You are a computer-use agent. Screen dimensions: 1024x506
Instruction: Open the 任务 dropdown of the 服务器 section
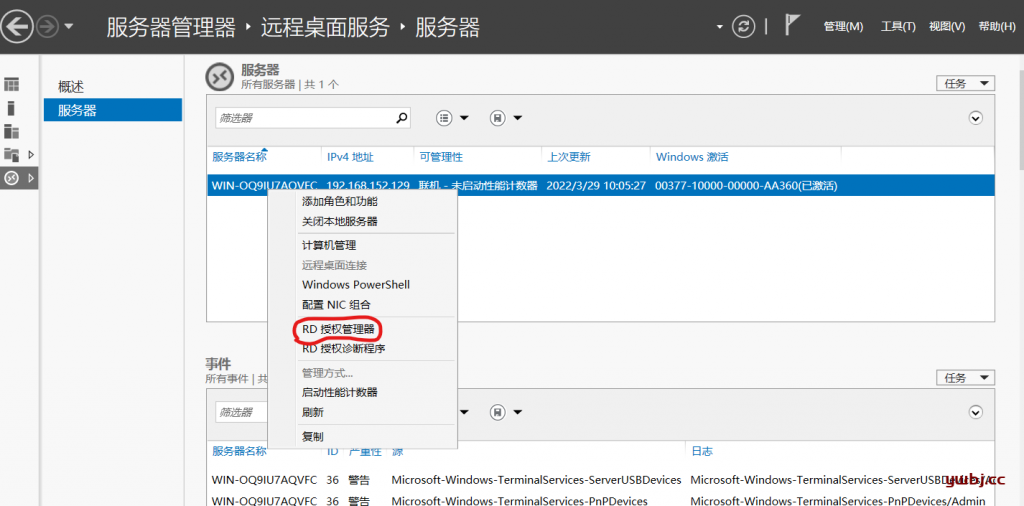965,84
